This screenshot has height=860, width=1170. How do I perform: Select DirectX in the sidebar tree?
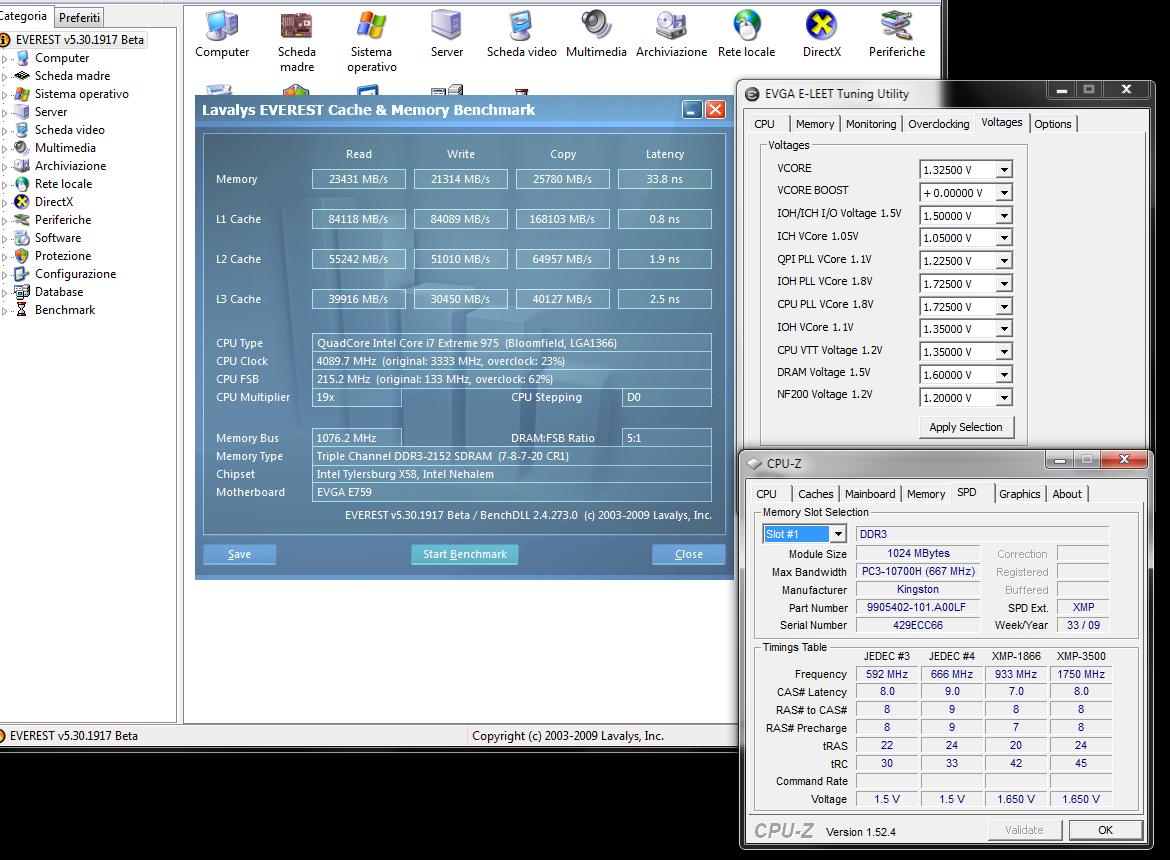click(54, 201)
